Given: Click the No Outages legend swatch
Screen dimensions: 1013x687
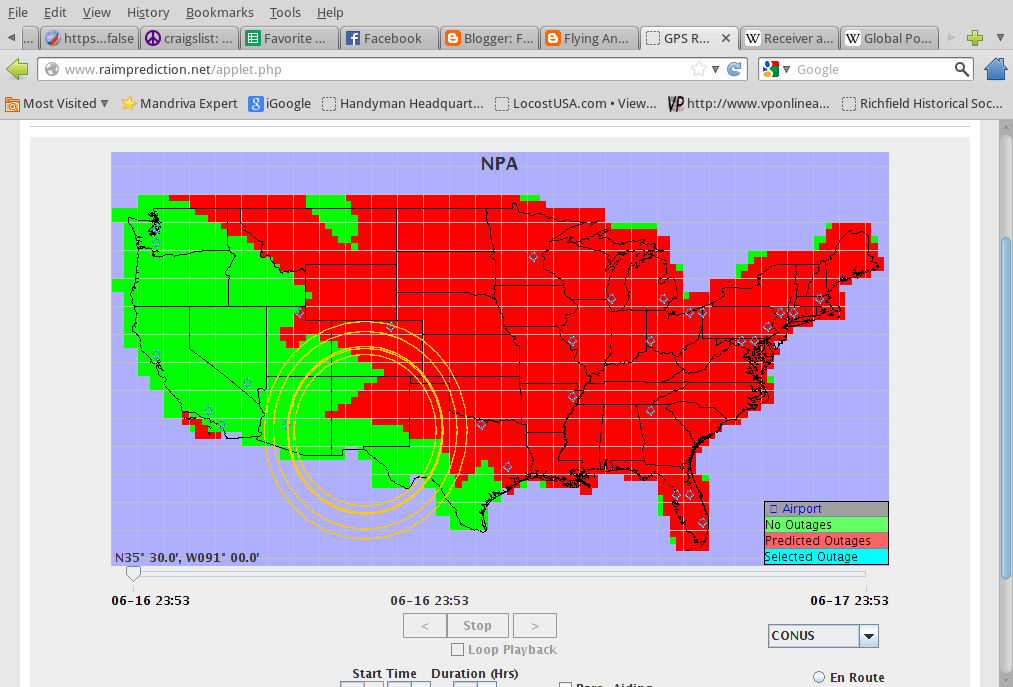Looking at the screenshot, I should point(826,525).
